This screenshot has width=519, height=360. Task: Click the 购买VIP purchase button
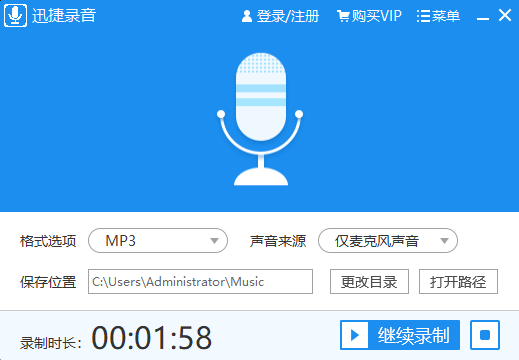(x=369, y=16)
